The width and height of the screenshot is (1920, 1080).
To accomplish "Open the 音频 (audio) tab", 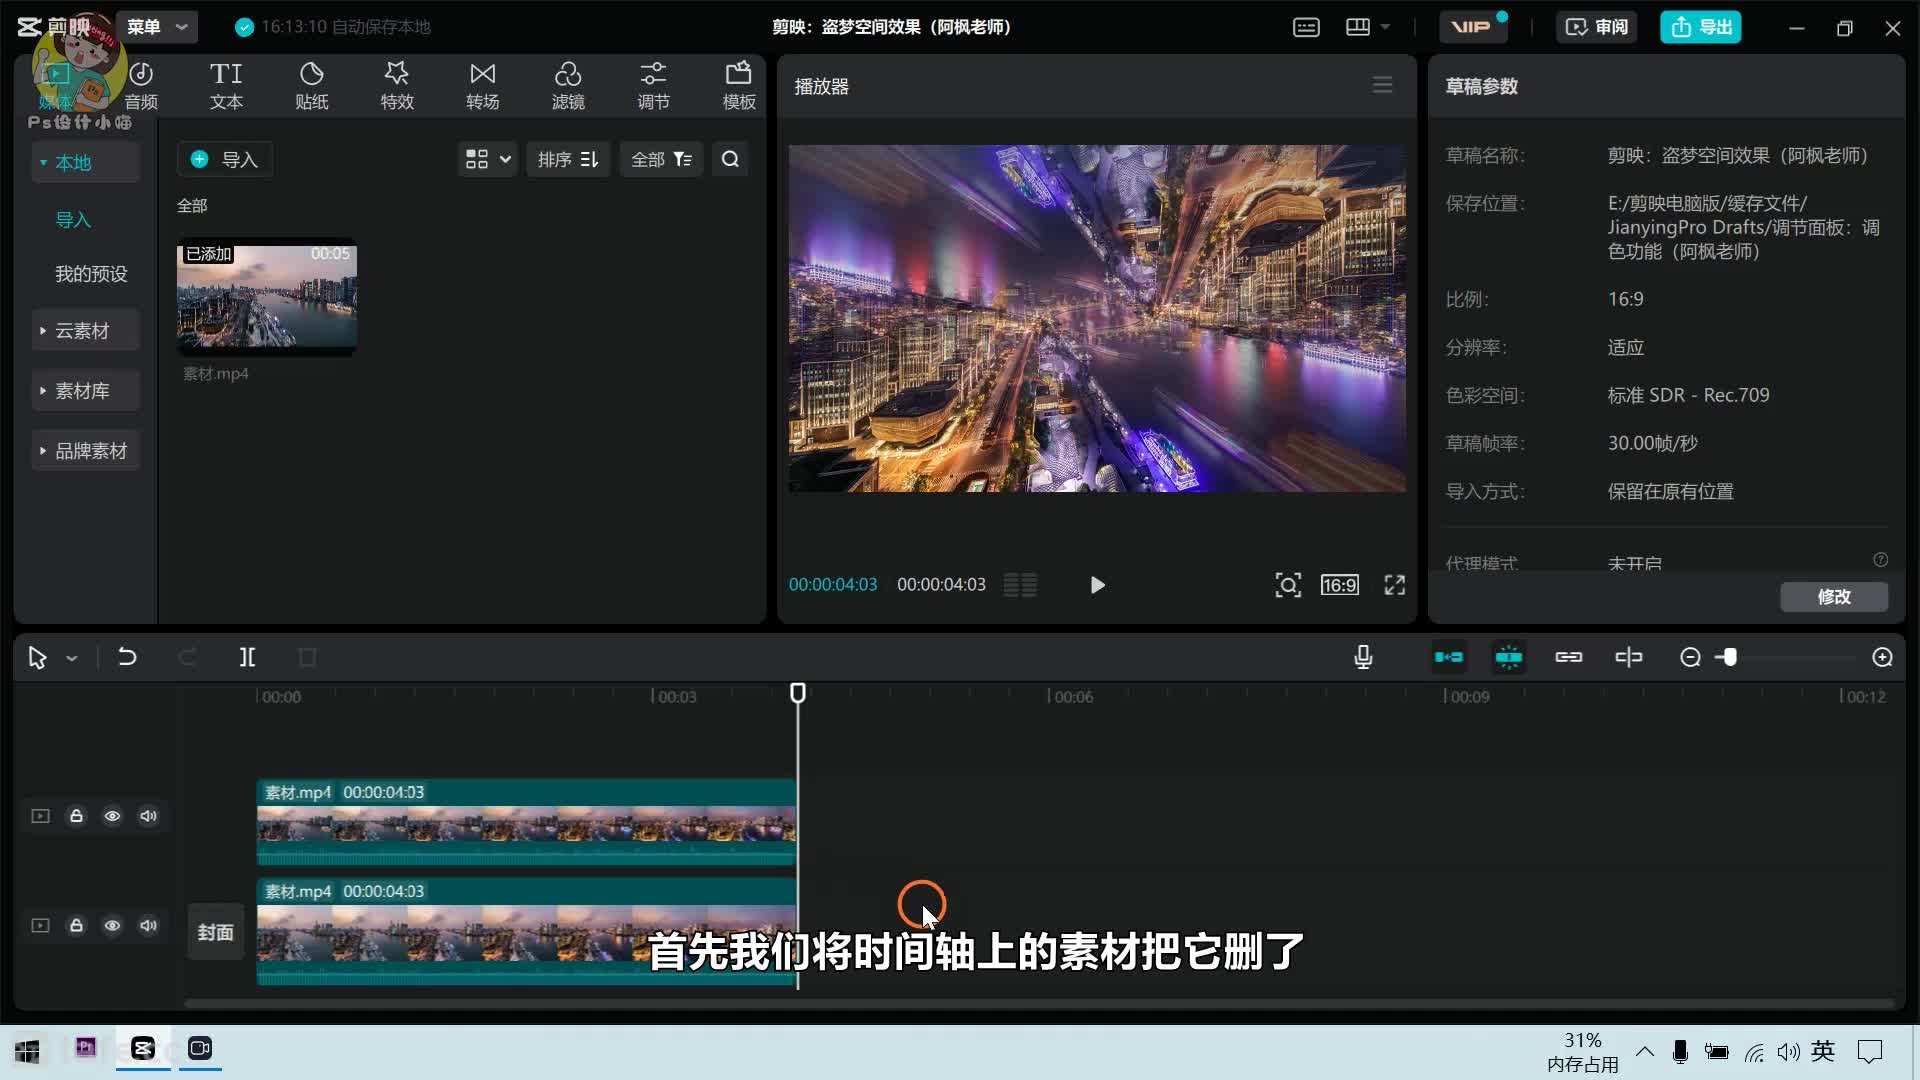I will point(141,86).
